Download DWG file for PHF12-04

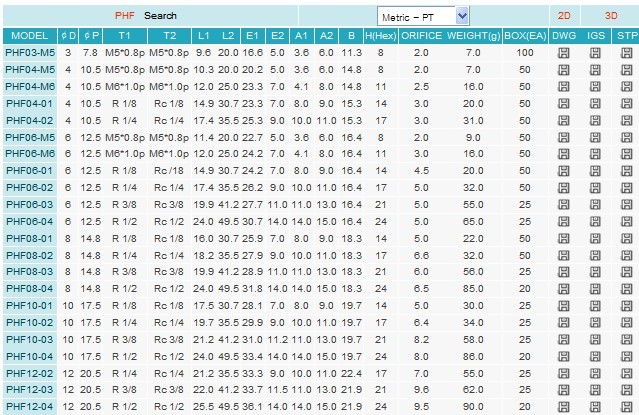click(x=564, y=407)
